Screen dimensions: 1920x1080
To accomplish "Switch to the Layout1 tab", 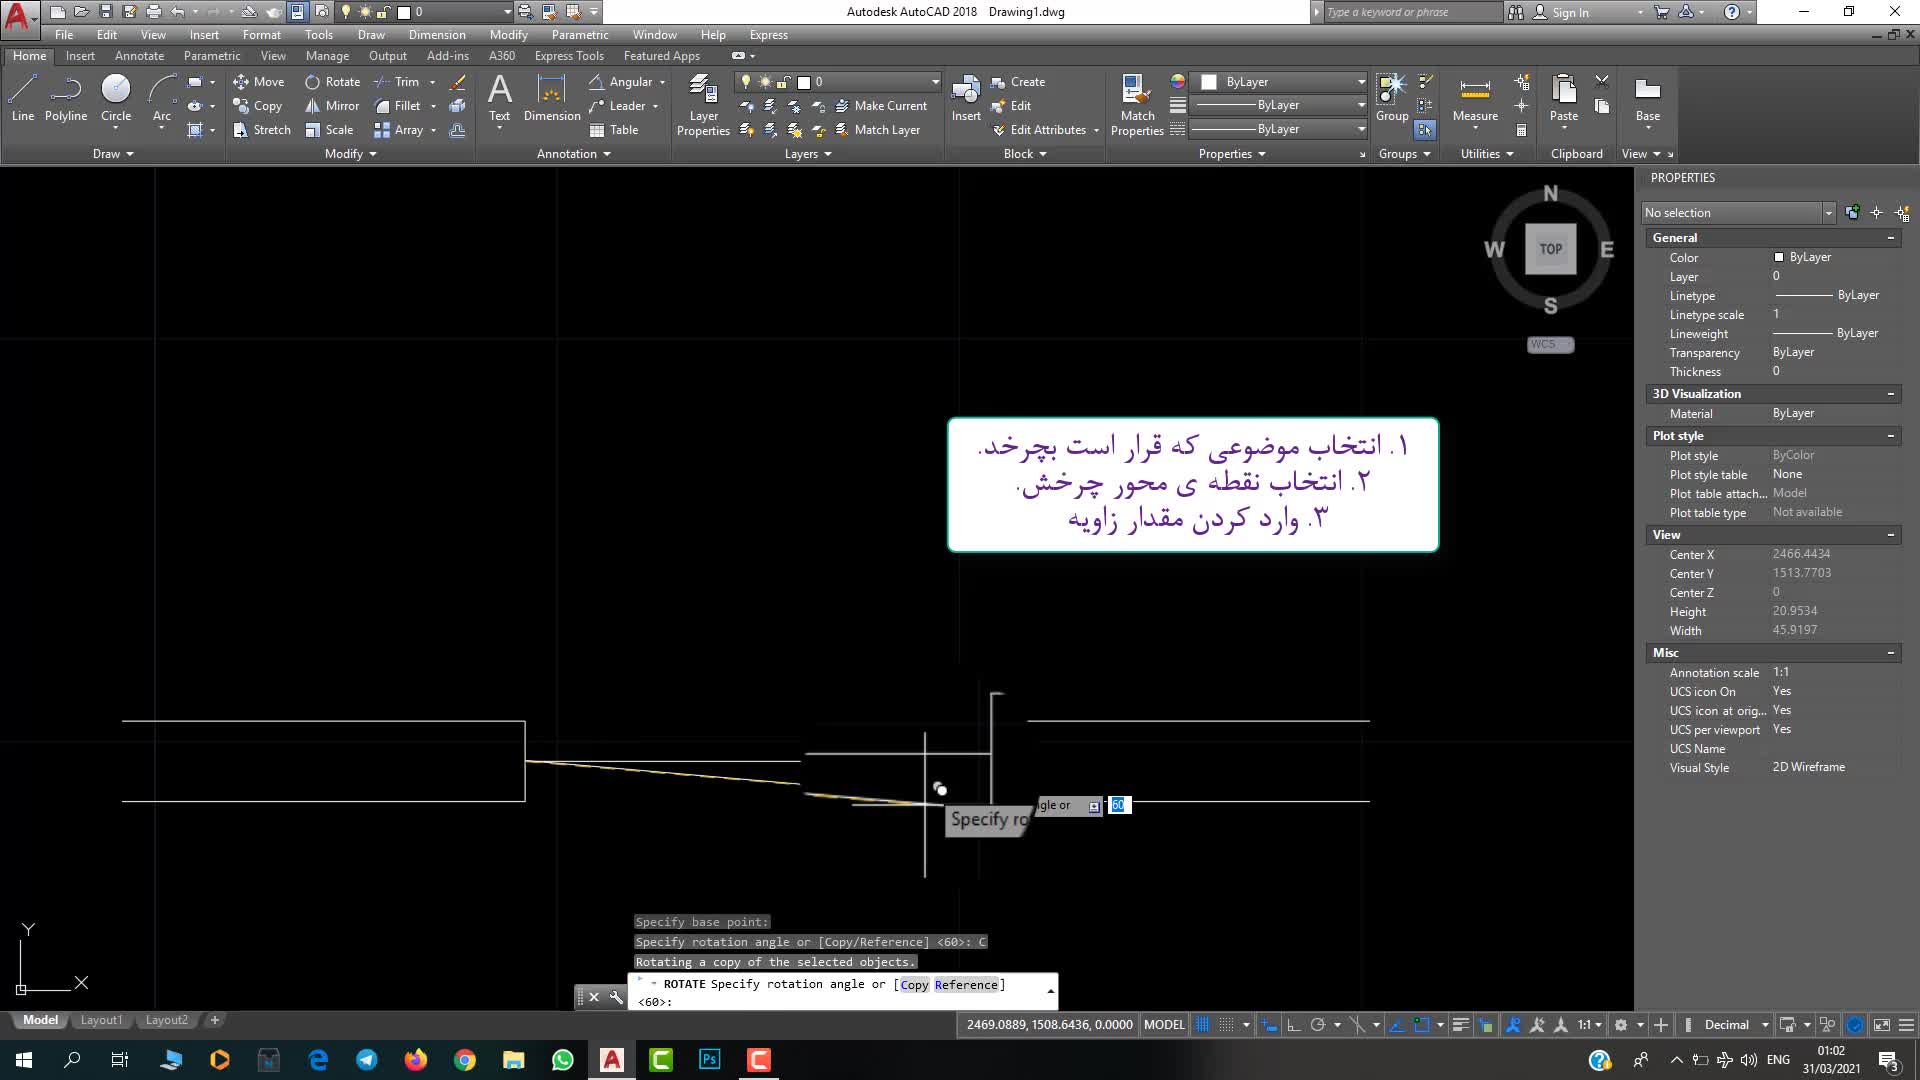I will tap(101, 1020).
